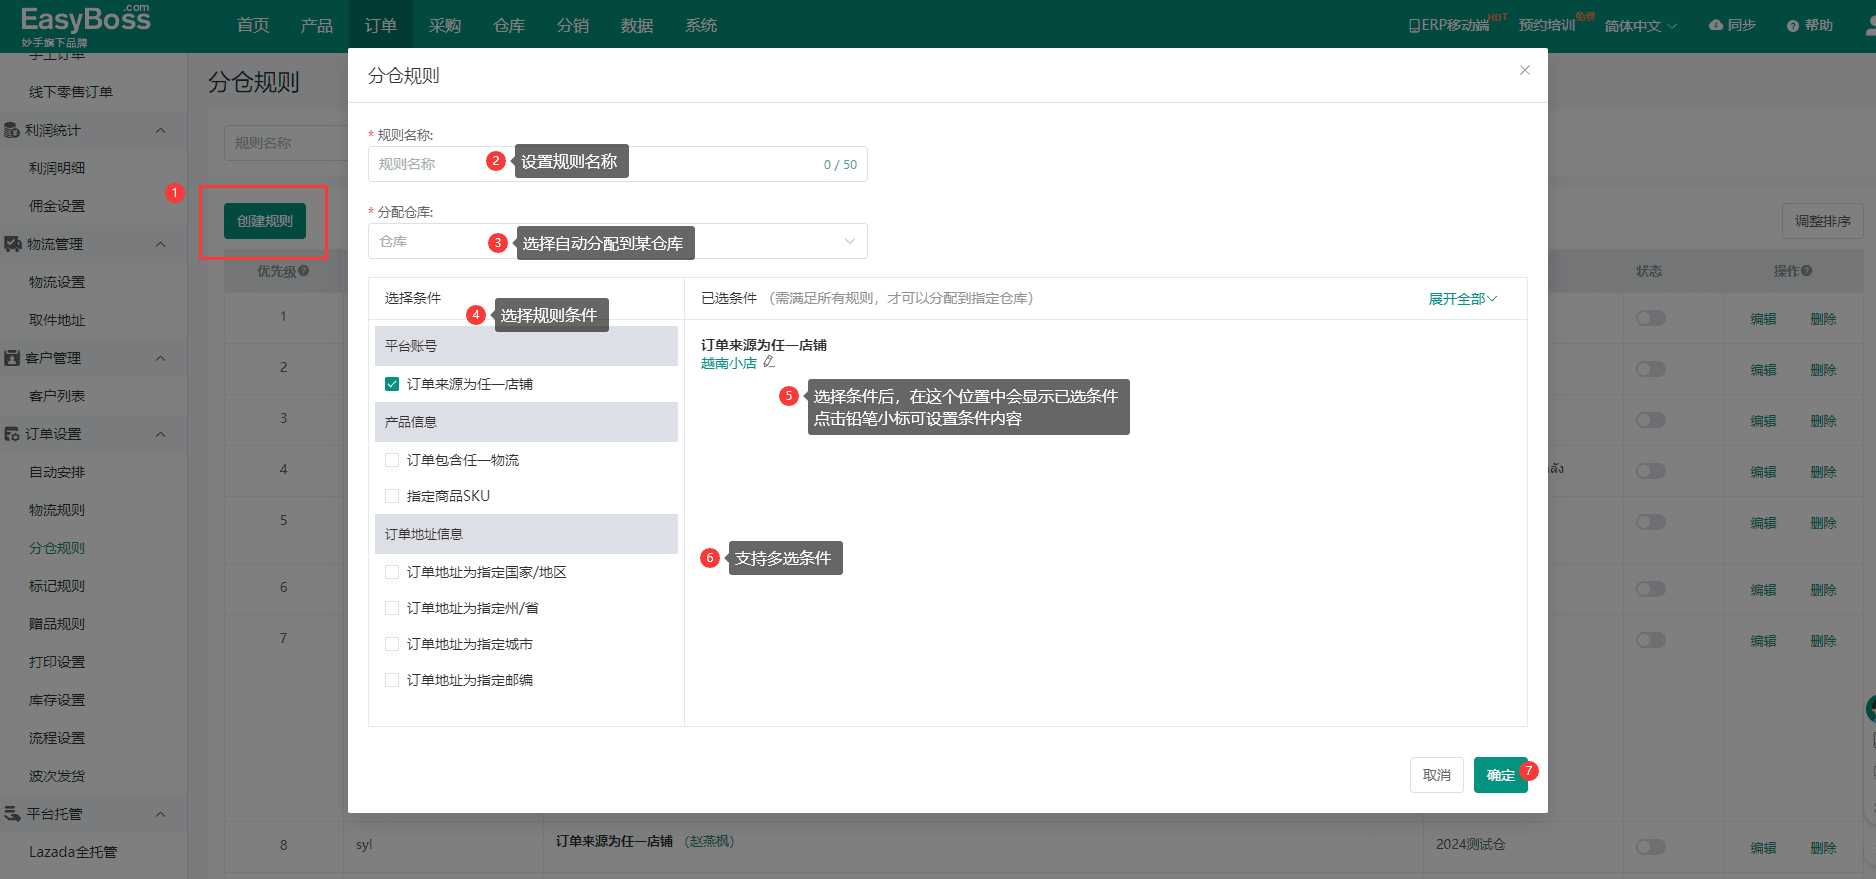
Task: Click the 确定 confirm button
Action: tap(1499, 775)
